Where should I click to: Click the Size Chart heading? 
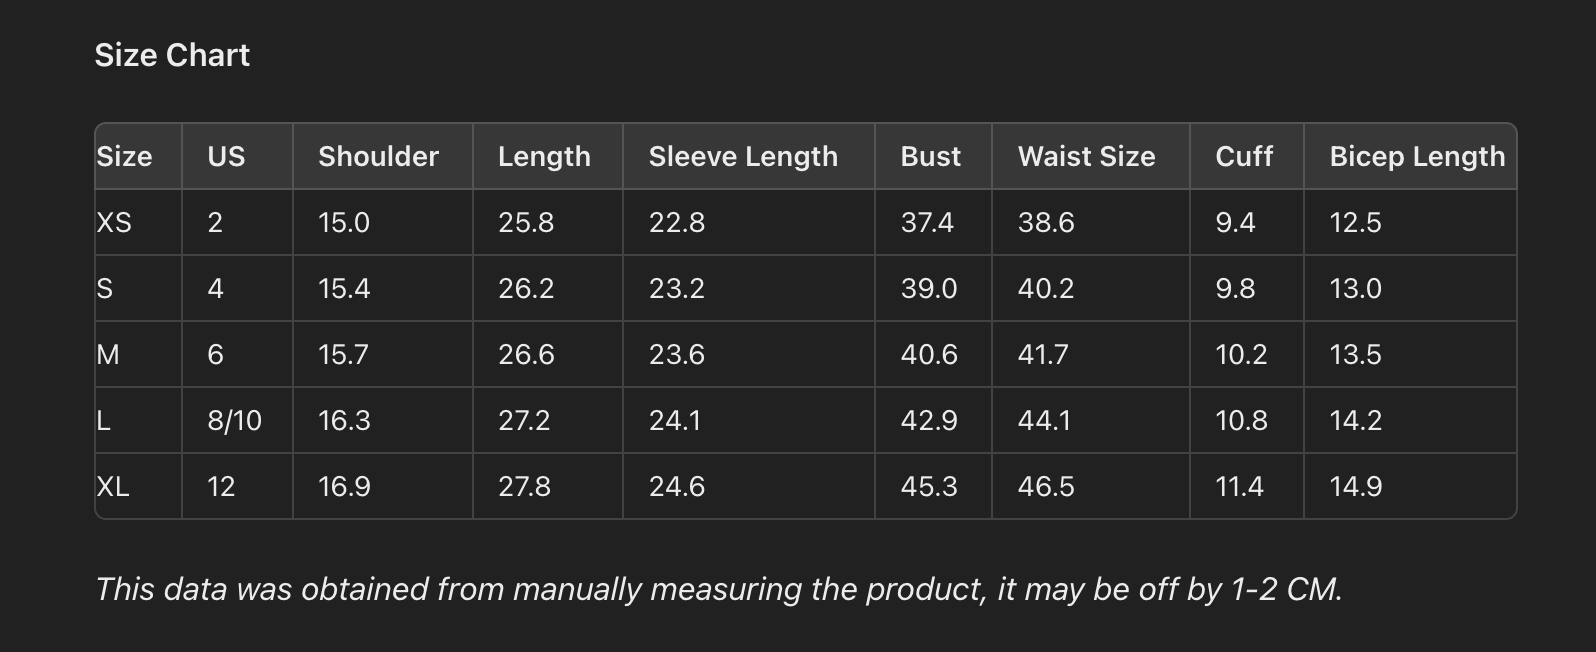(172, 55)
